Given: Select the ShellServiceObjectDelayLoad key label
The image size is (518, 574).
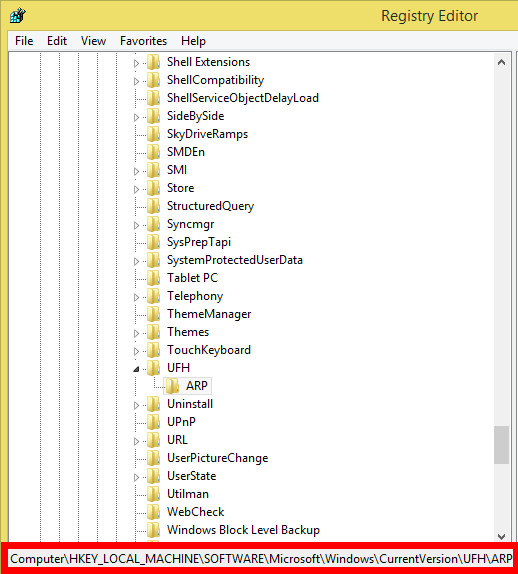Looking at the screenshot, I should pyautogui.click(x=243, y=98).
